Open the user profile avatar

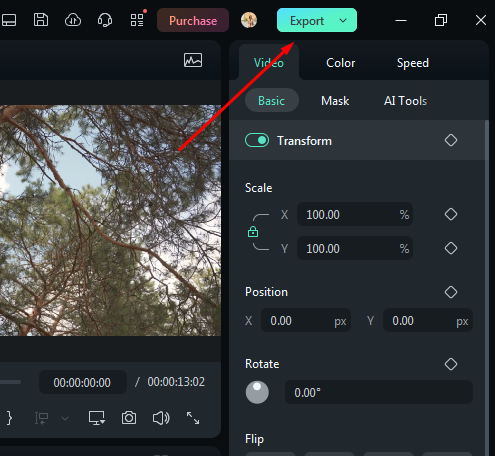coord(249,20)
